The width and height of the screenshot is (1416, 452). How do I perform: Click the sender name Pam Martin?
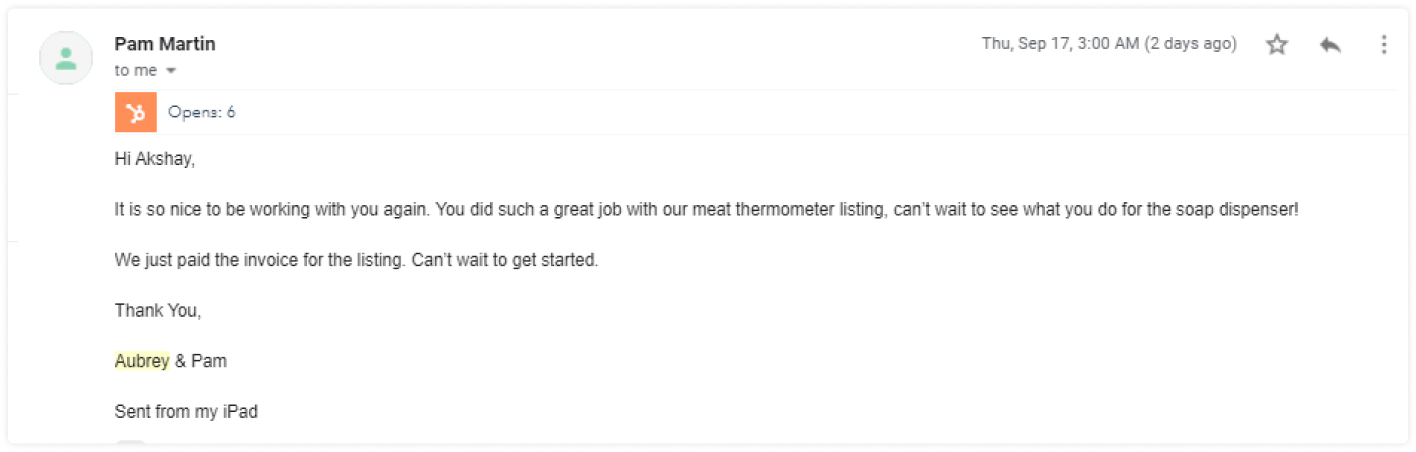[x=165, y=44]
